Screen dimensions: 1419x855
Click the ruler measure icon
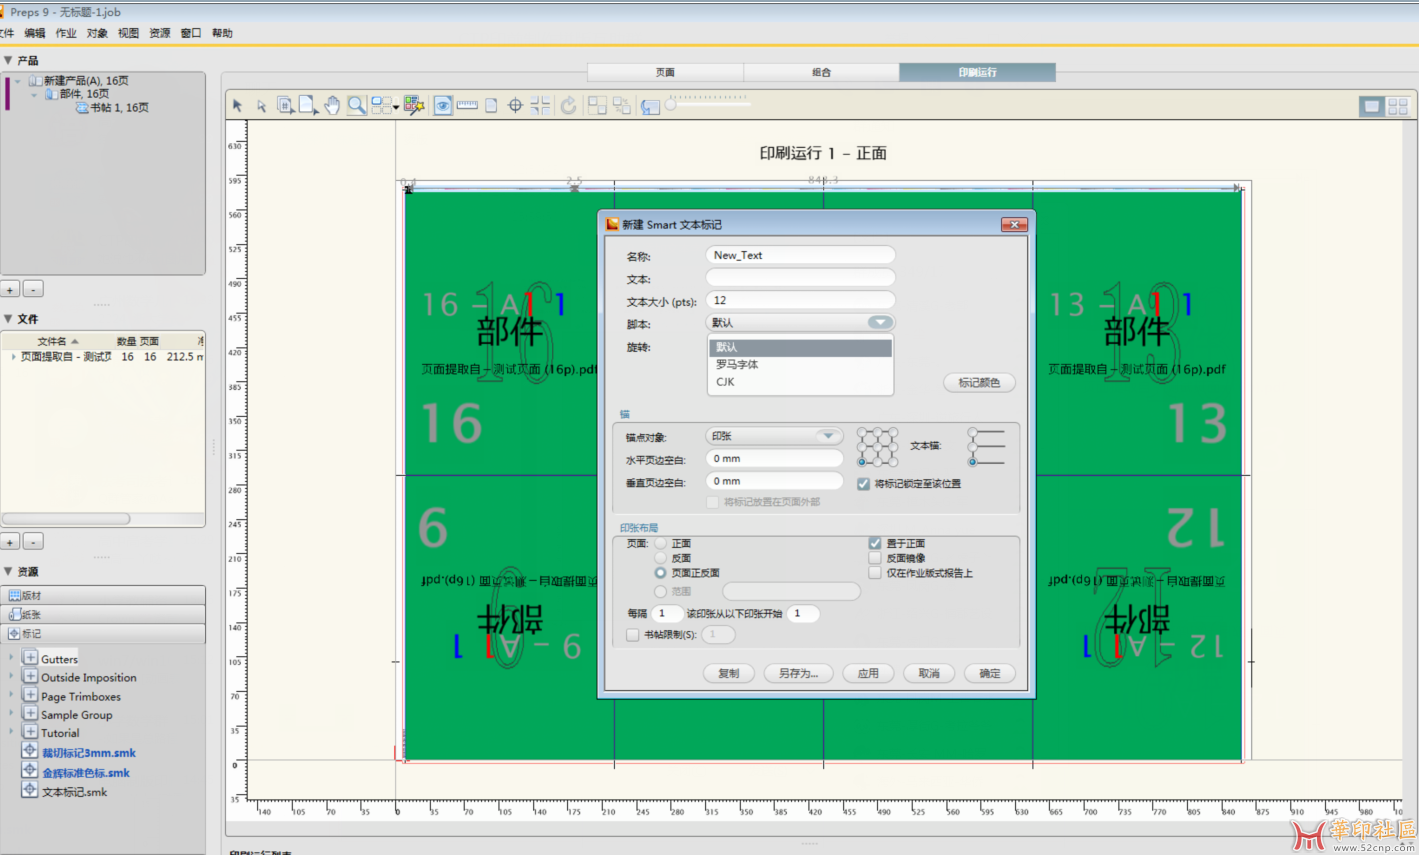click(467, 105)
